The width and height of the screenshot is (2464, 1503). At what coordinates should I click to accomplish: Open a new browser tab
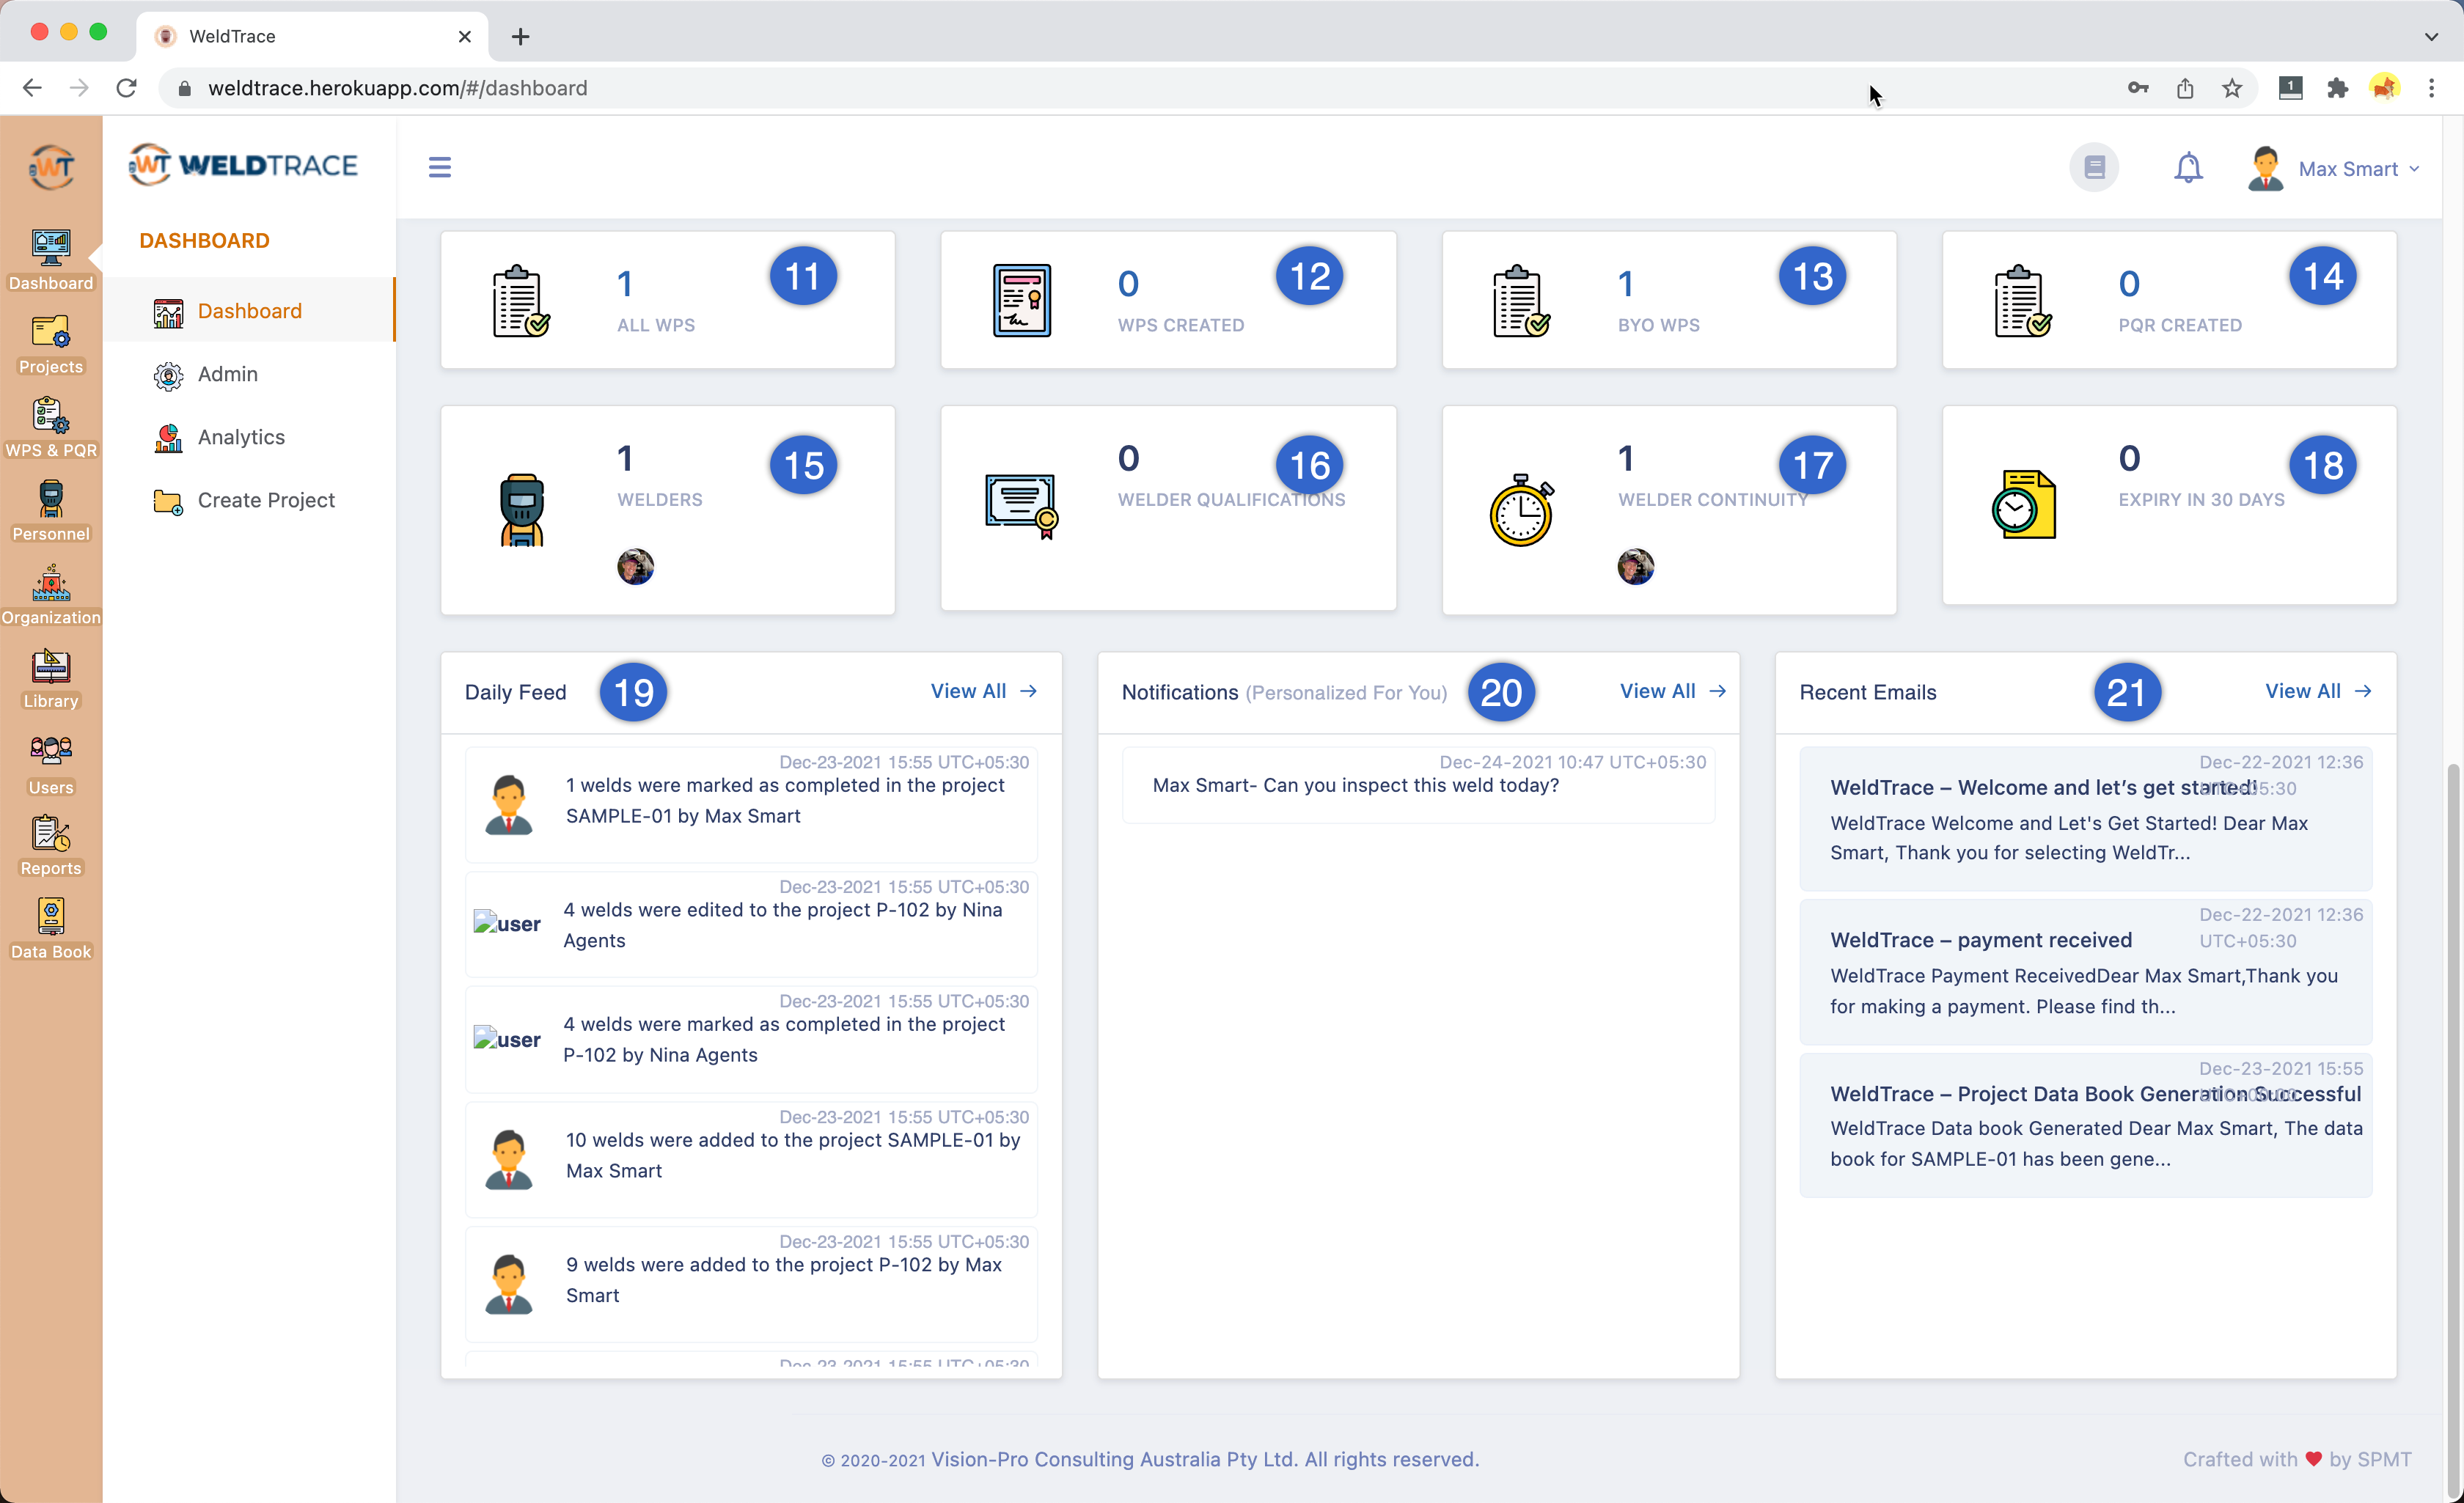point(520,37)
